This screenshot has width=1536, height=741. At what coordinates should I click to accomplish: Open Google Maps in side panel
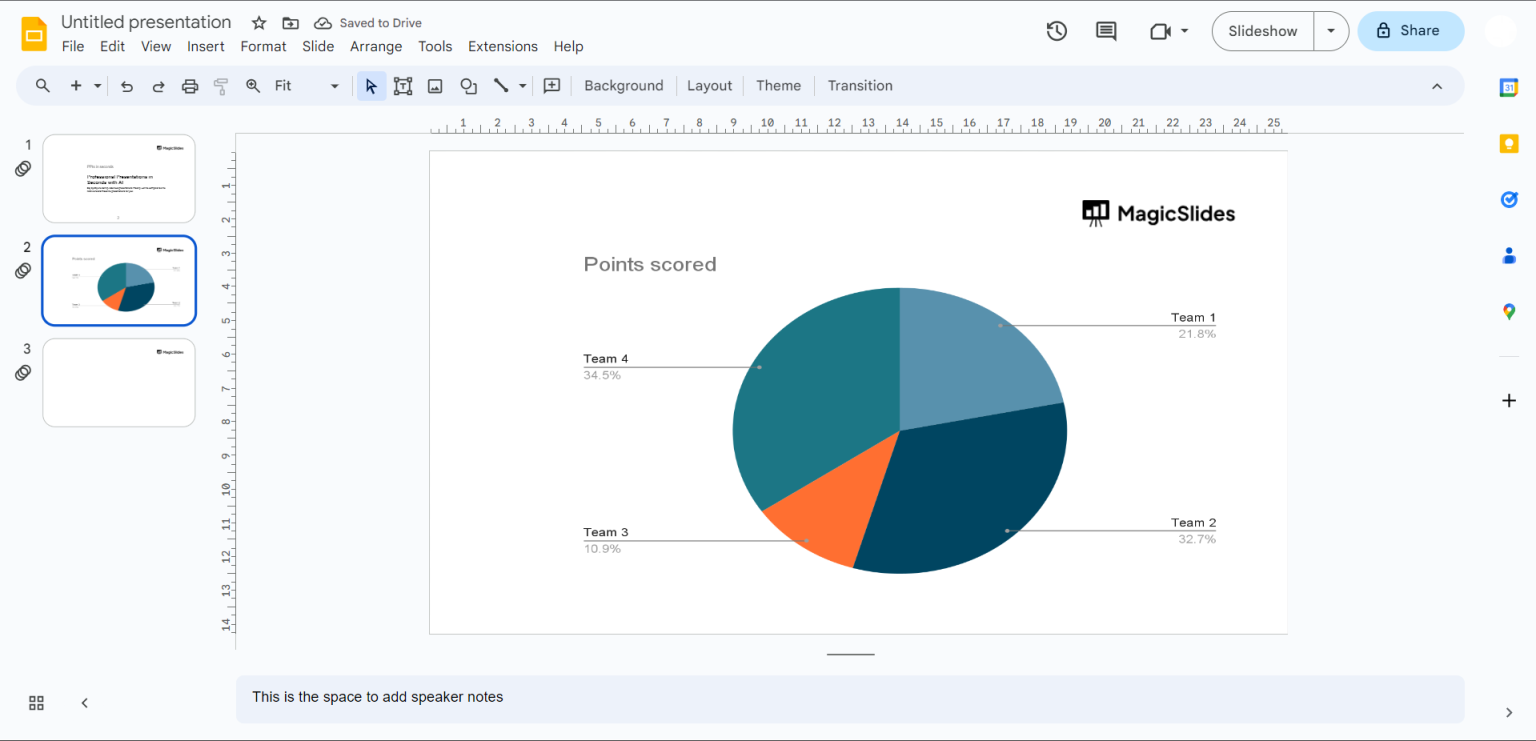point(1509,312)
